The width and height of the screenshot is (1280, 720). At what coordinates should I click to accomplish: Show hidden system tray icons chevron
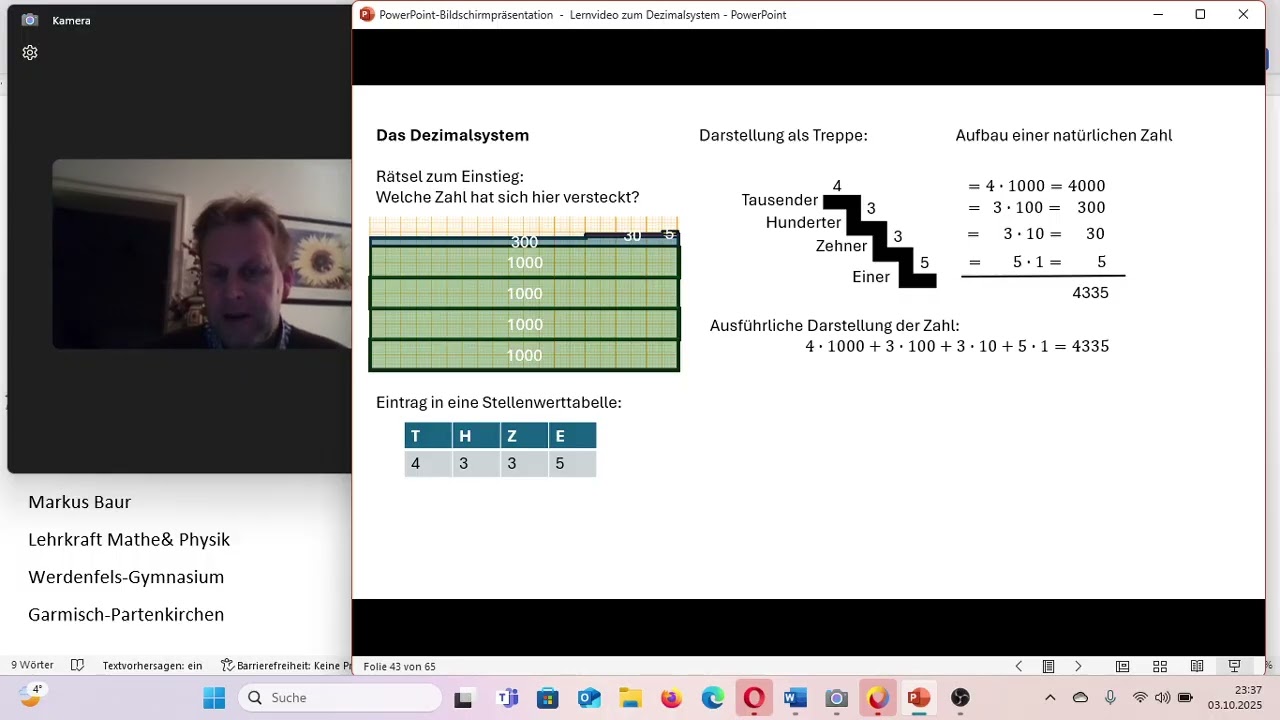pos(1050,697)
